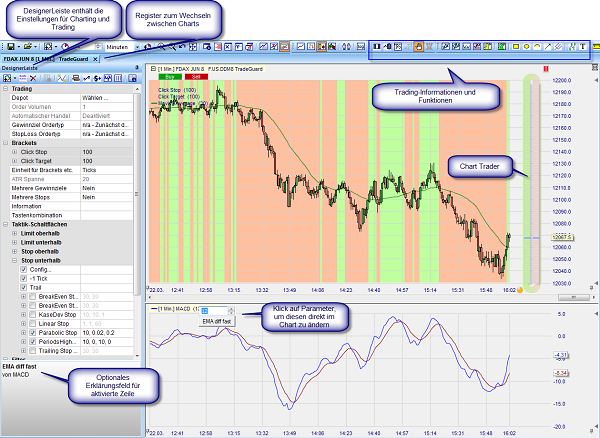Viewport: 600px width, 438px height.
Task: Select the ellipse drawing tool in toolbar
Action: 527,46
